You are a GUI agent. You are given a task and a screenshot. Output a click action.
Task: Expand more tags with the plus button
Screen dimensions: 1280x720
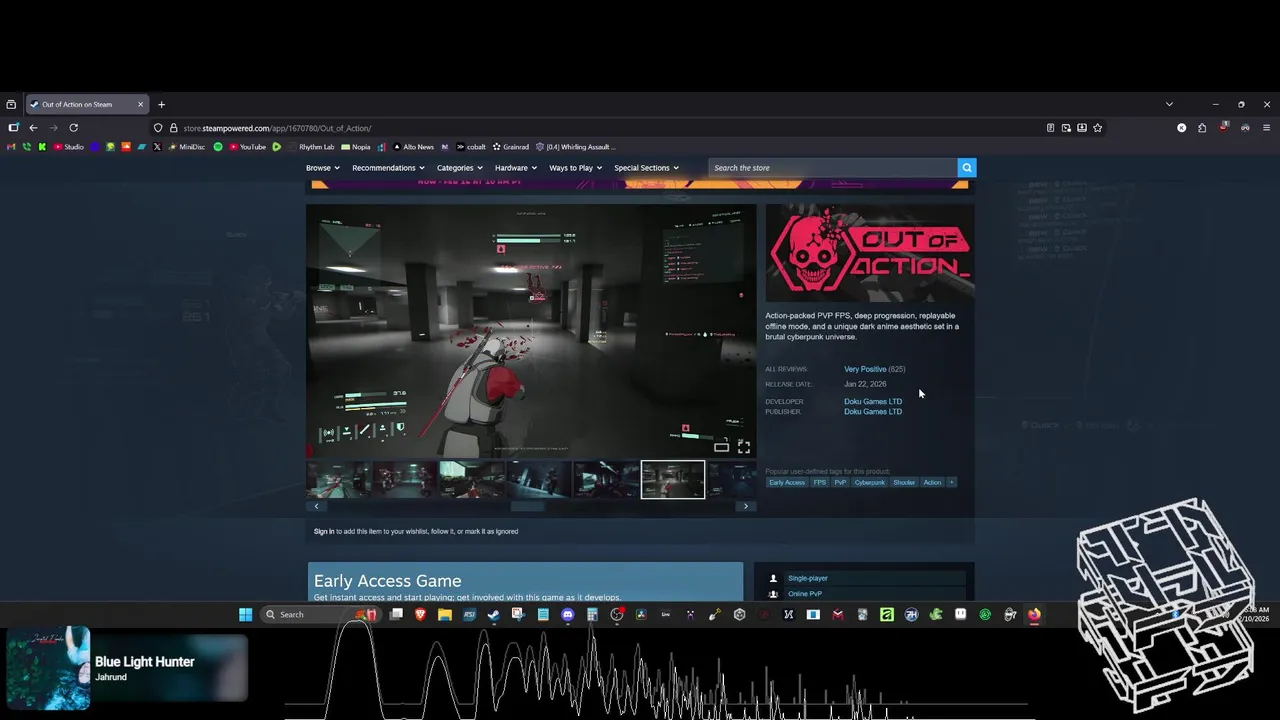click(951, 483)
